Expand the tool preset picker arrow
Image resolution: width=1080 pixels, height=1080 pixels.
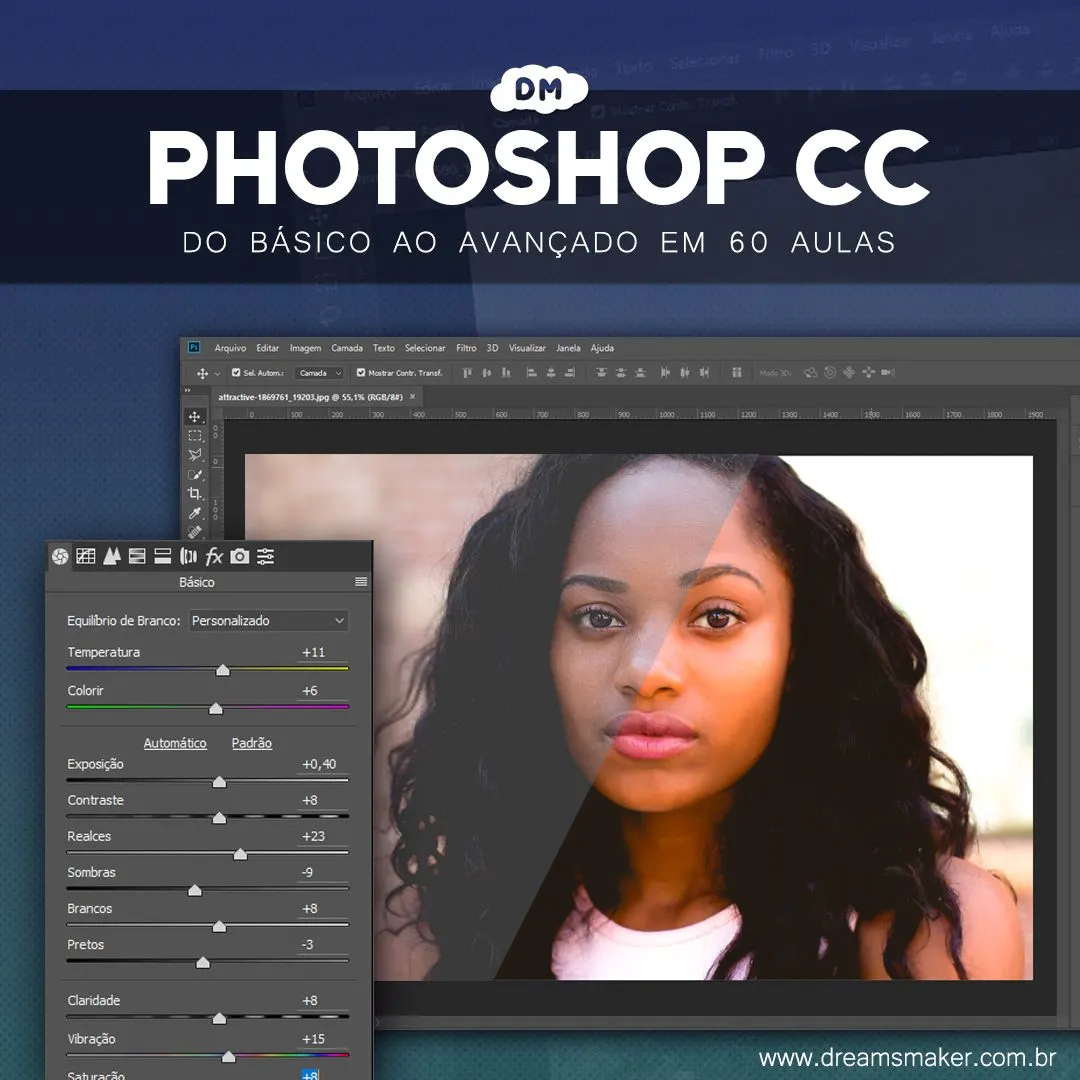tap(218, 374)
